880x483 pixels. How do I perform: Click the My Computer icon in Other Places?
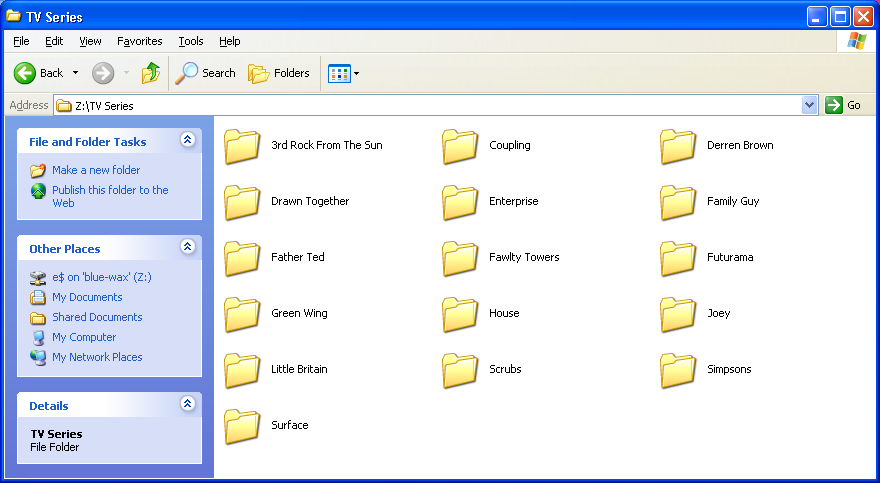(x=38, y=338)
